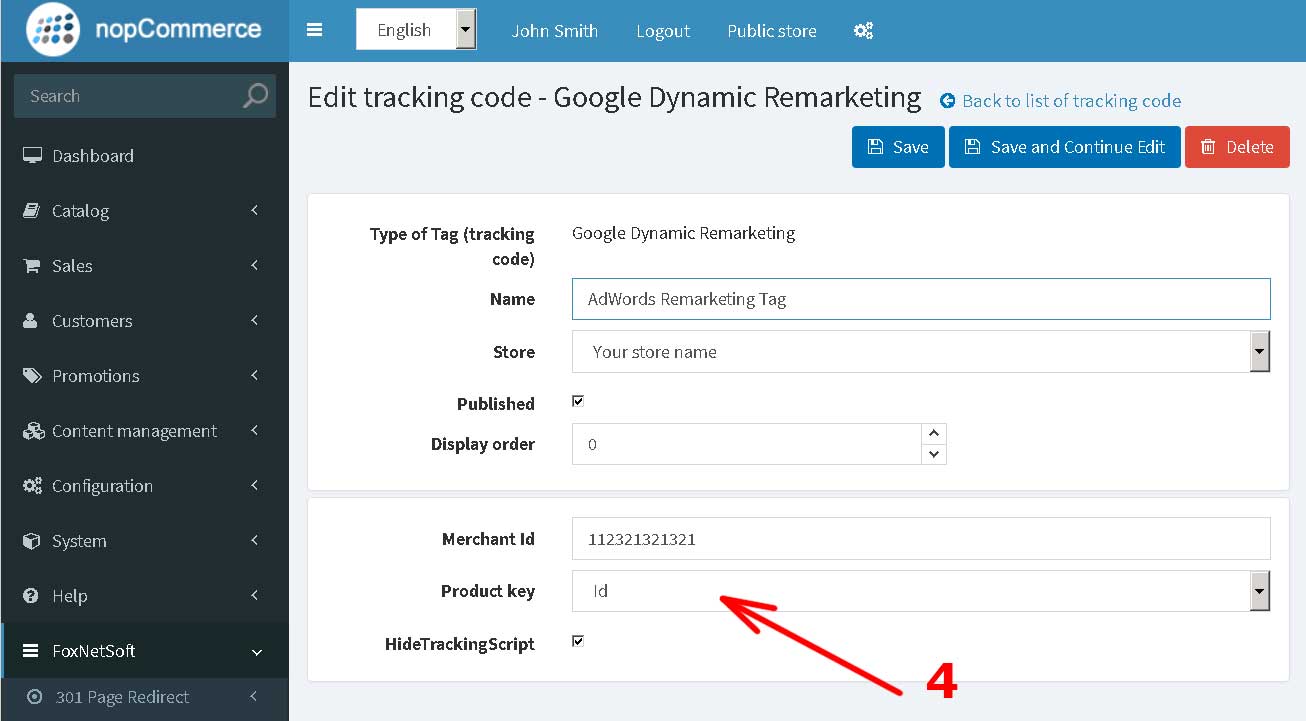
Task: Collapse the FoxNetSoft menu chevron
Action: [x=257, y=652]
